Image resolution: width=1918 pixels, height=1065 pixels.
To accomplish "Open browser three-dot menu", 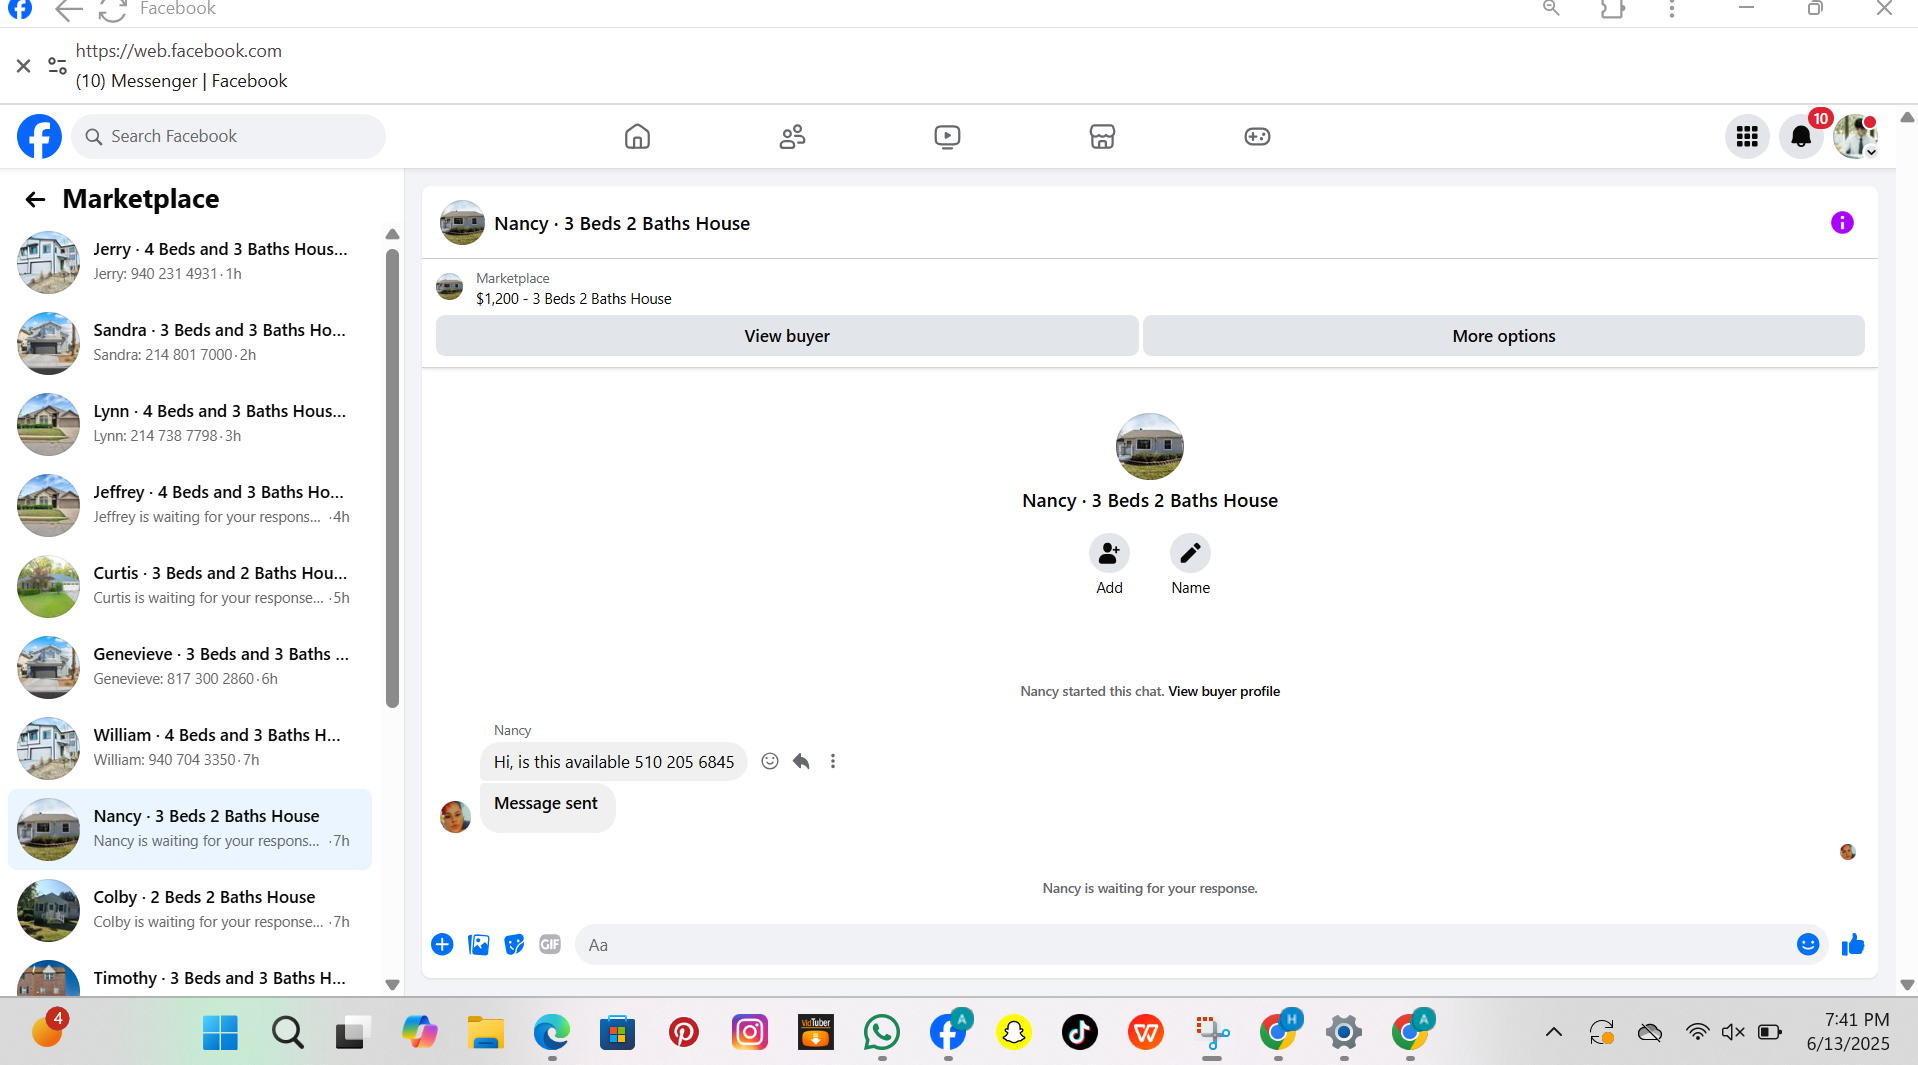I will [x=1672, y=9].
